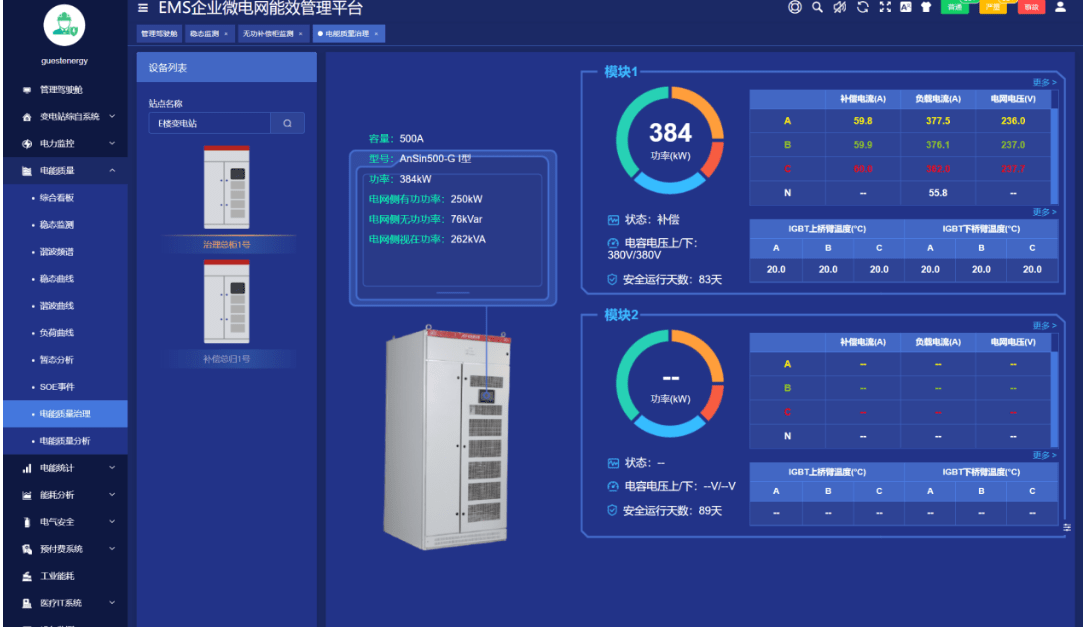Click the guestenergy avatar image
This screenshot has height=630, width=1087.
click(x=64, y=26)
